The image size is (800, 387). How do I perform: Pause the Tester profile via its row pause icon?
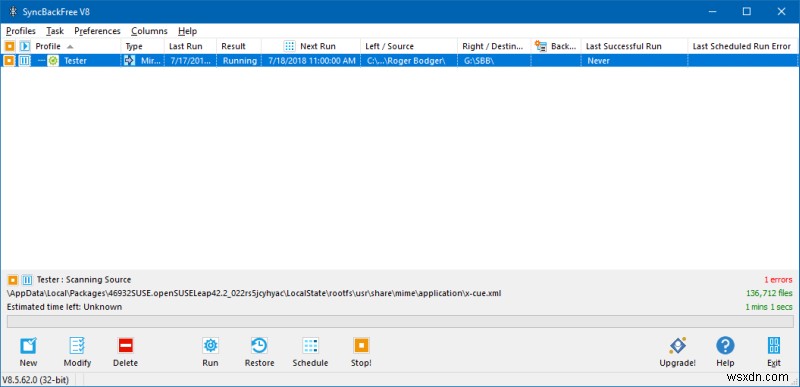coord(25,61)
